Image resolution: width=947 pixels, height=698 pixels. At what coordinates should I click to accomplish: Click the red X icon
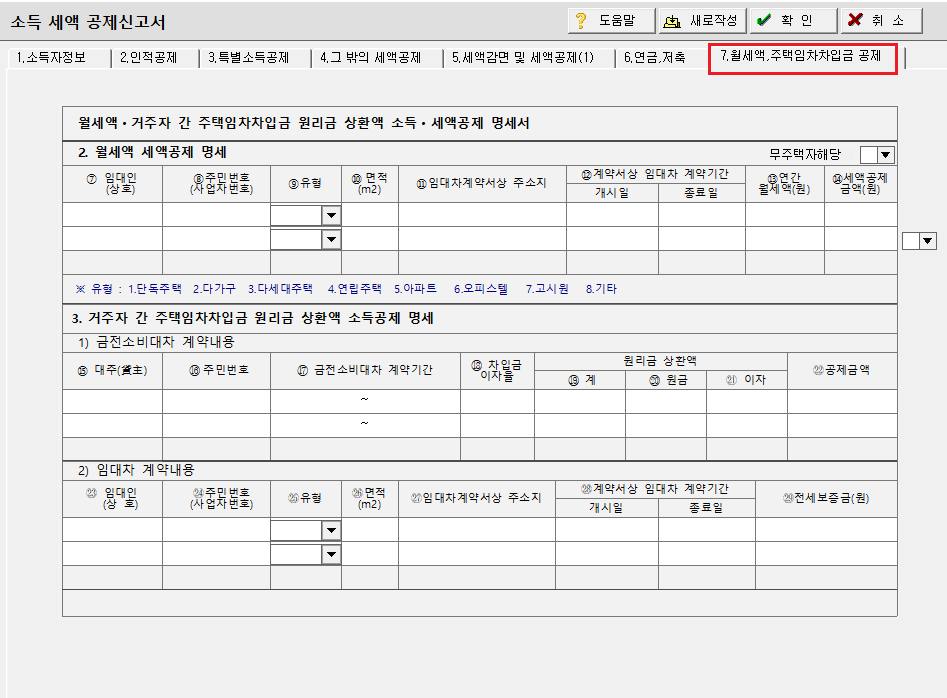(855, 20)
